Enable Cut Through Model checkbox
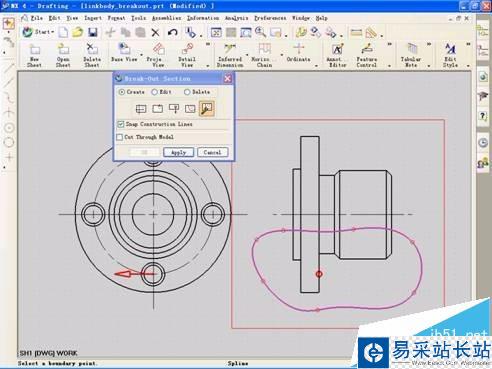The width and height of the screenshot is (492, 369). coord(120,137)
